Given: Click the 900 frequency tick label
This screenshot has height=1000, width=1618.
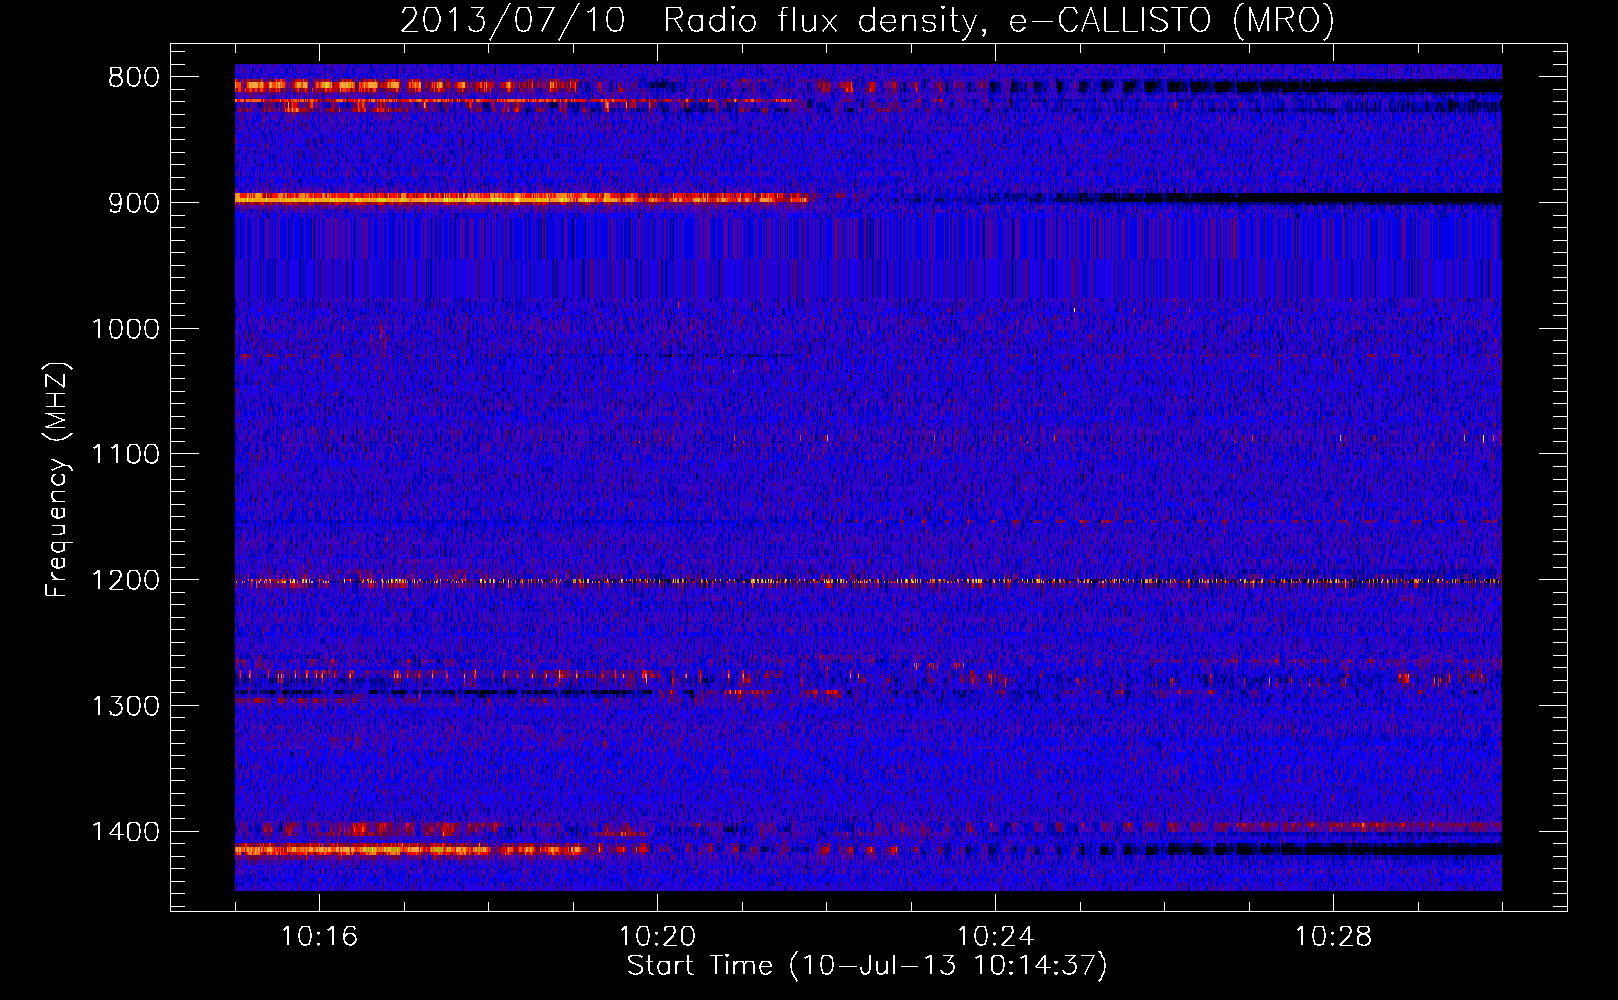Looking at the screenshot, I should (x=134, y=203).
